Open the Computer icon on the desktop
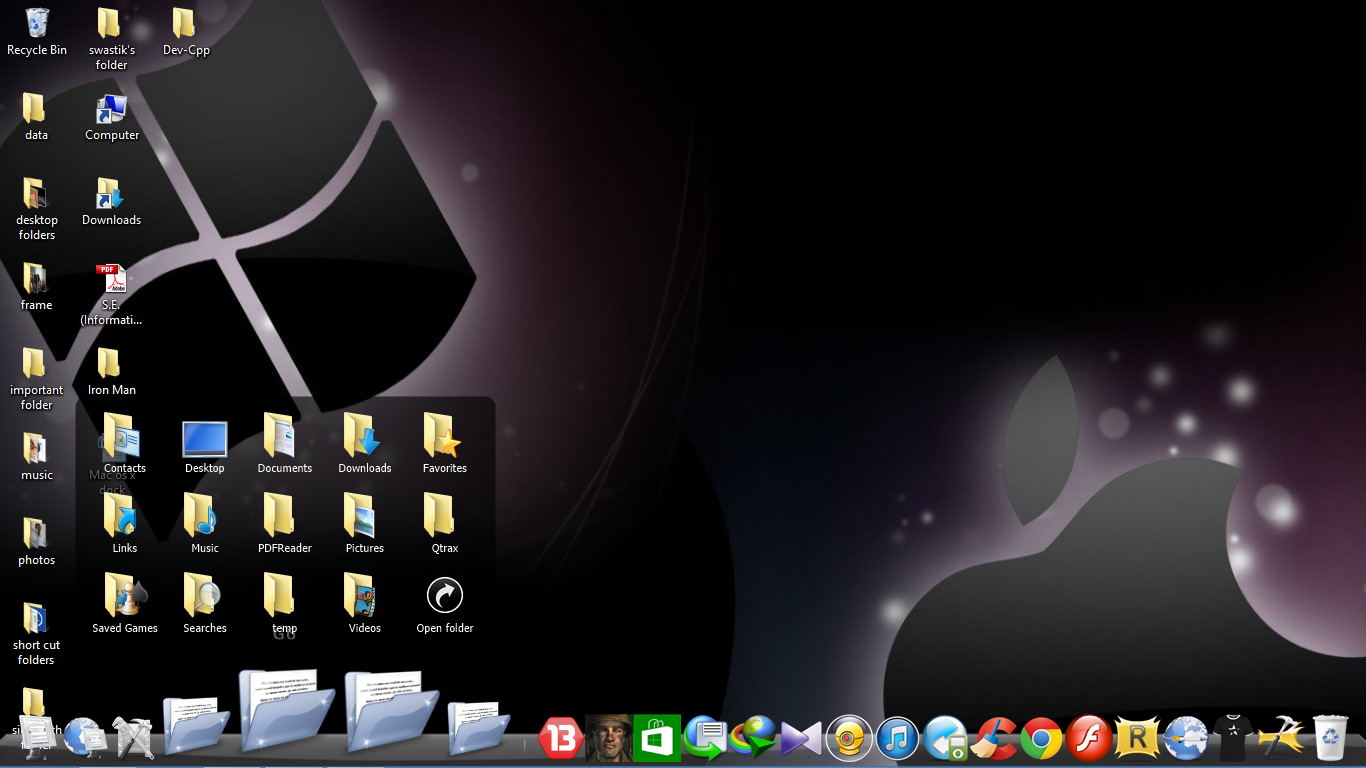The image size is (1366, 768). pos(111,110)
